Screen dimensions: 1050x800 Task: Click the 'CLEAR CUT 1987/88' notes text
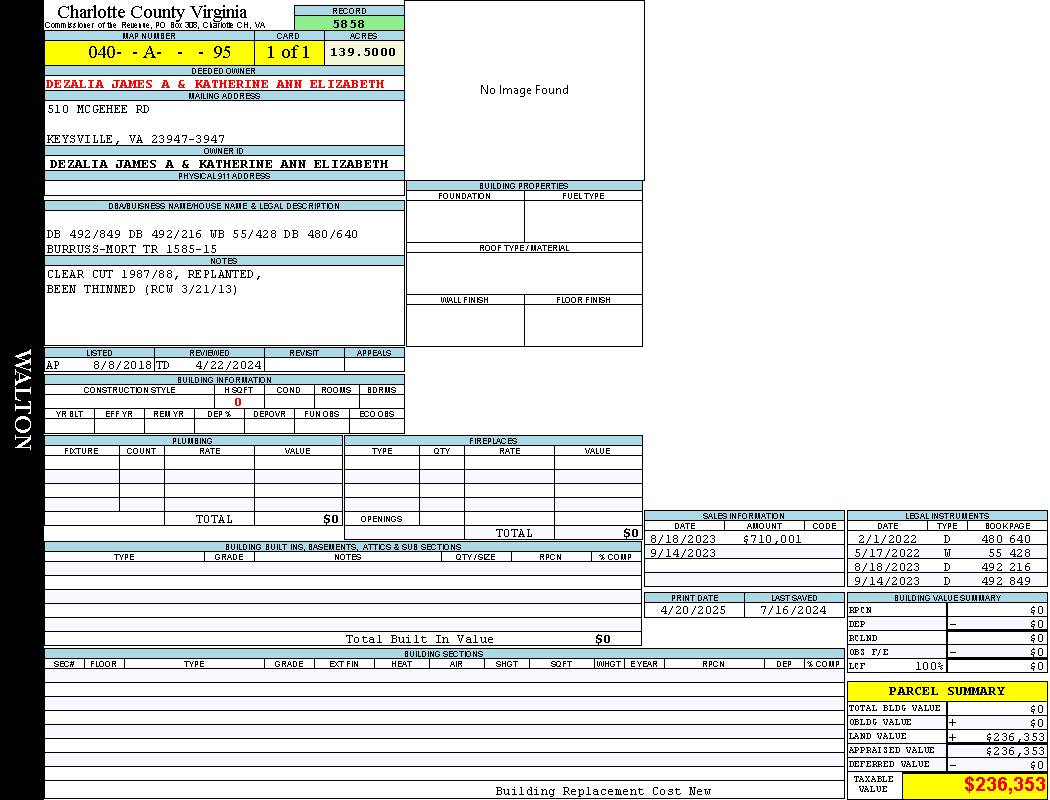pos(154,274)
